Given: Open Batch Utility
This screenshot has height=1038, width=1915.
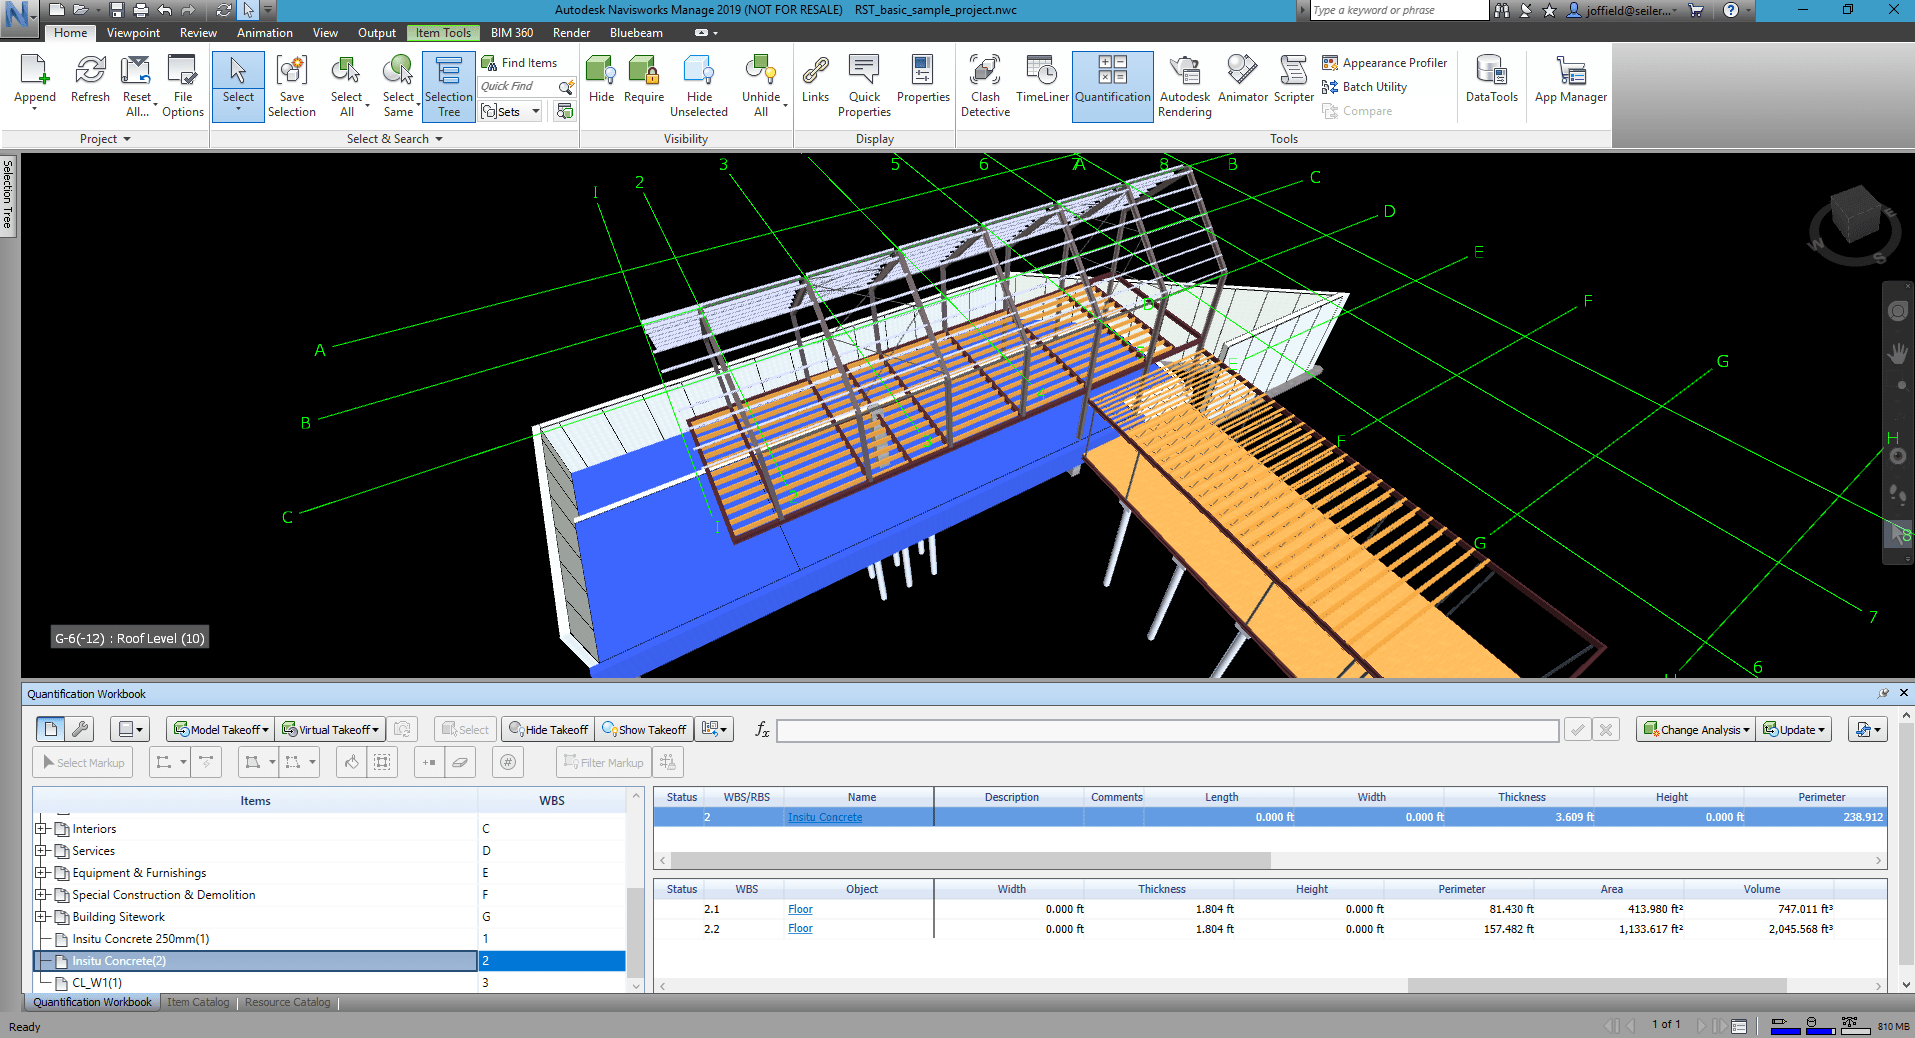Looking at the screenshot, I should pos(1364,87).
